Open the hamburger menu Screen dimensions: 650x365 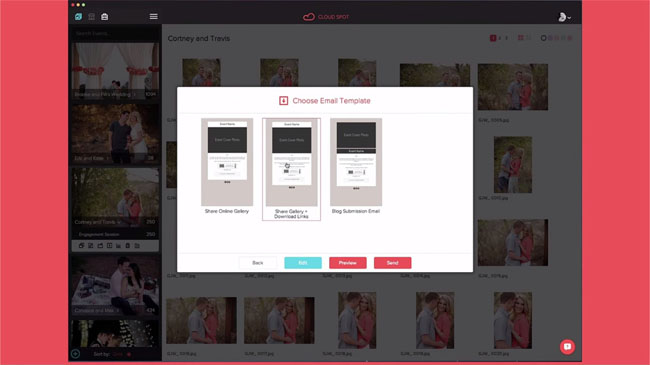(153, 17)
